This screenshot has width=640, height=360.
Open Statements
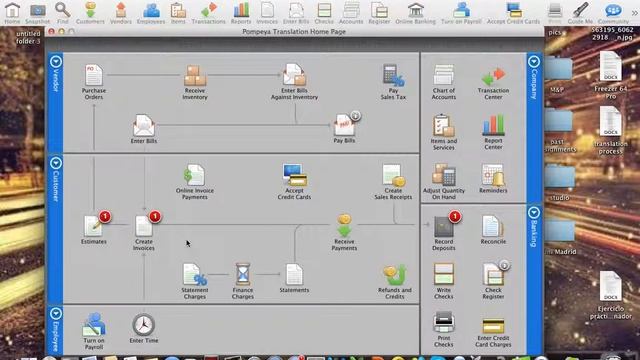tap(294, 278)
